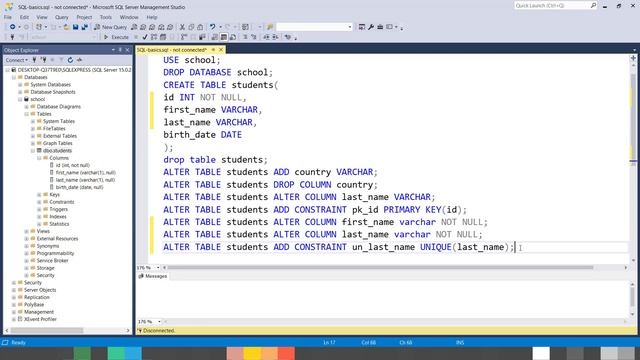Click the Comment out selected lines icon
Screen dimensions: 640x360
(245, 37)
